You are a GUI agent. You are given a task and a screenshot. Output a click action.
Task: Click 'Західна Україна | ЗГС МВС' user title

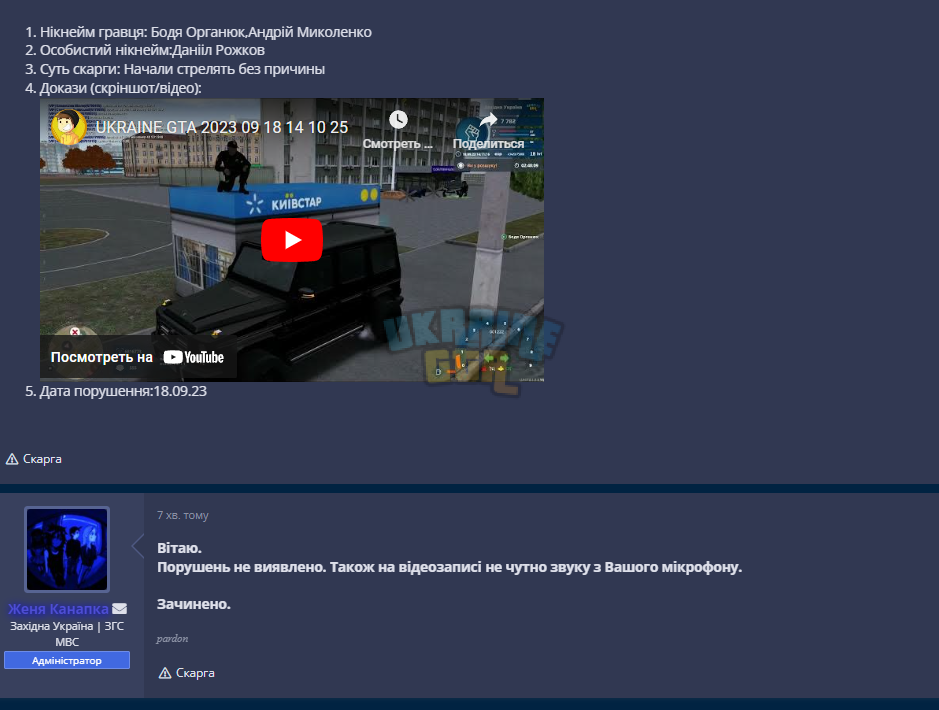coord(67,634)
